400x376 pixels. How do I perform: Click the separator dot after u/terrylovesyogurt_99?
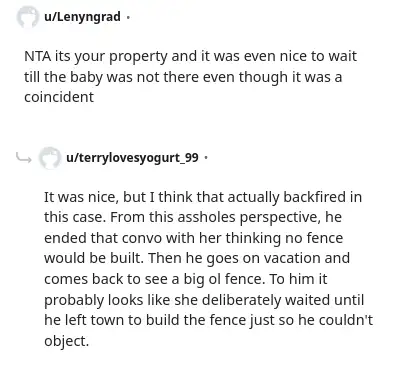[206, 157]
